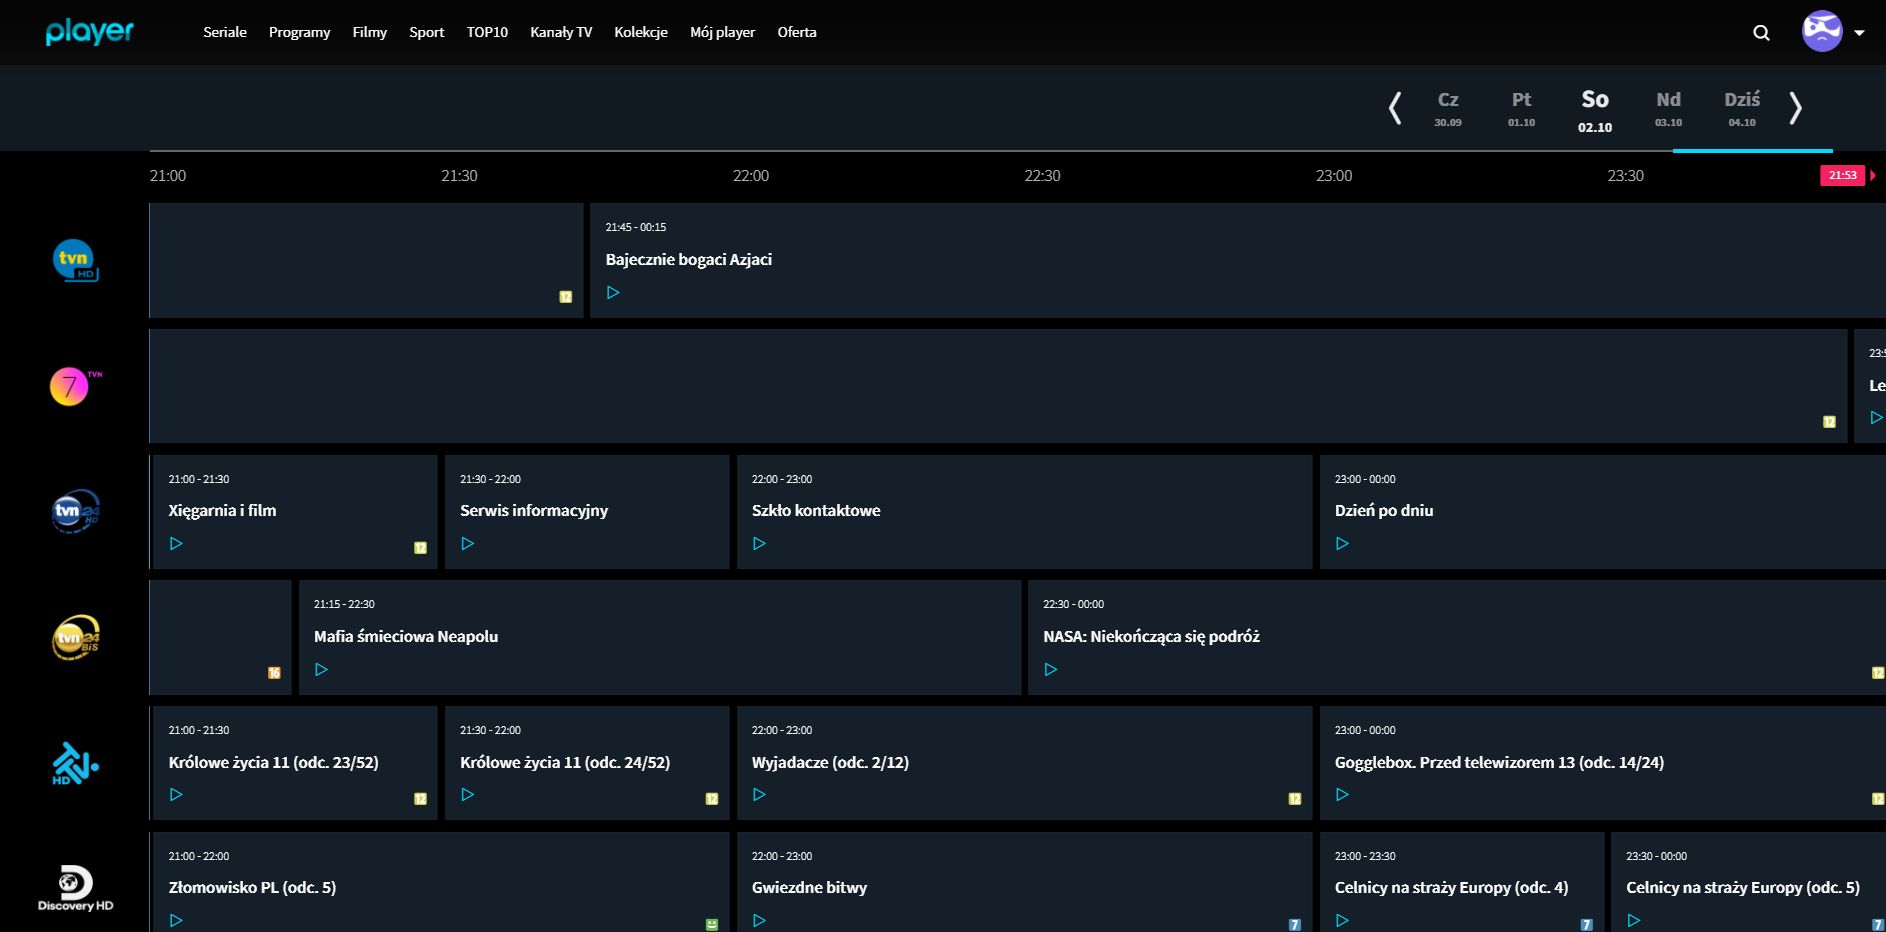Screen dimensions: 1886x932
Task: Open Szkło kontaktowe program title
Action: point(816,510)
